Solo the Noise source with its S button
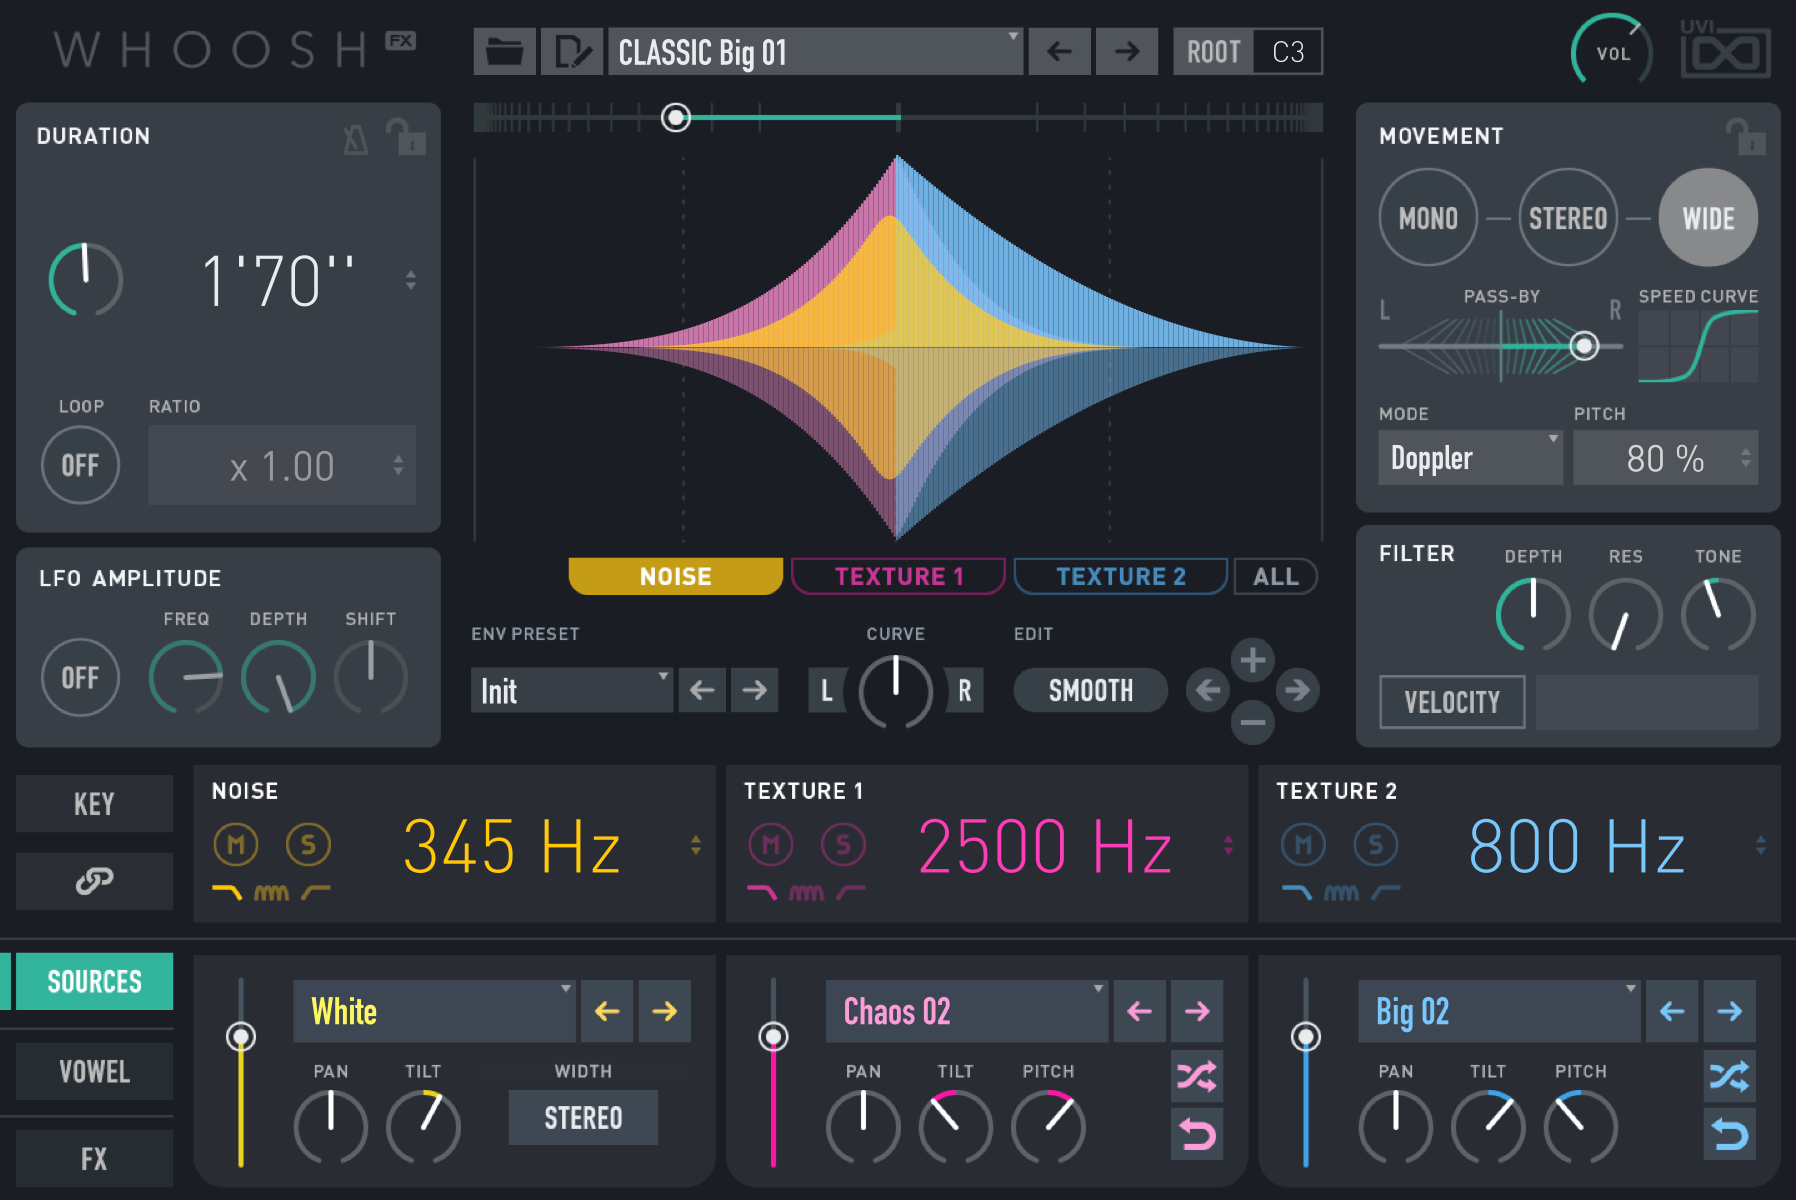This screenshot has width=1796, height=1200. 308,843
